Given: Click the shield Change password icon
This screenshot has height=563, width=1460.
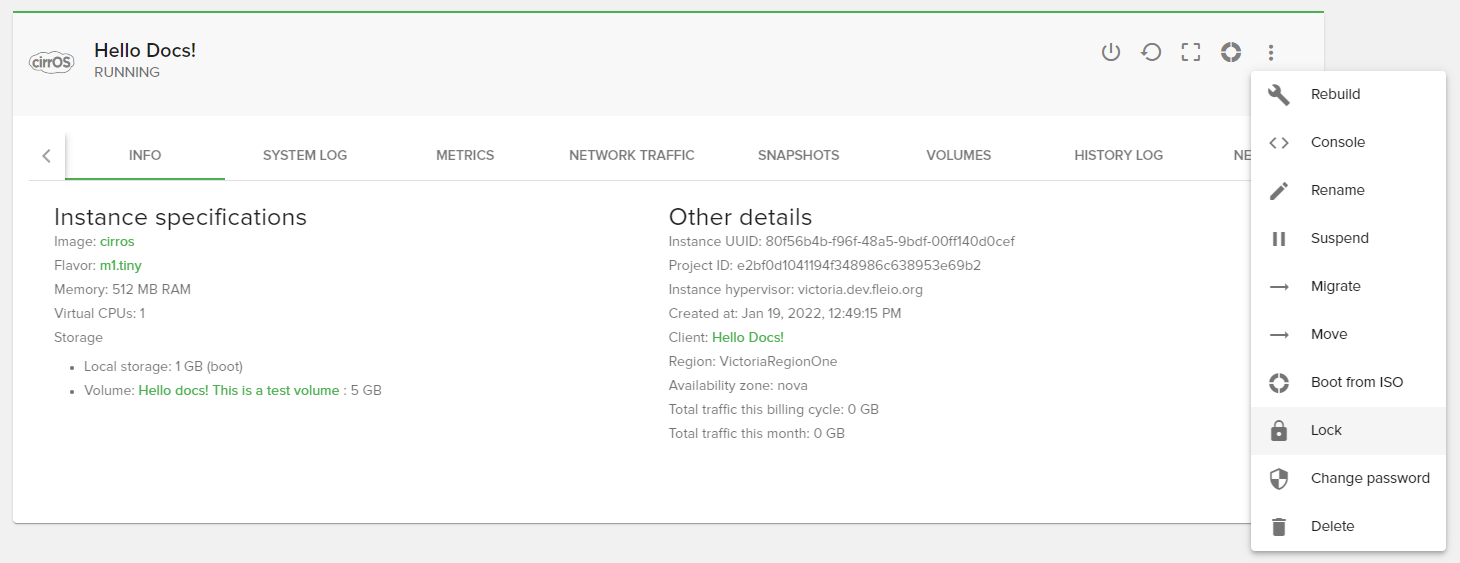Looking at the screenshot, I should click(1278, 479).
